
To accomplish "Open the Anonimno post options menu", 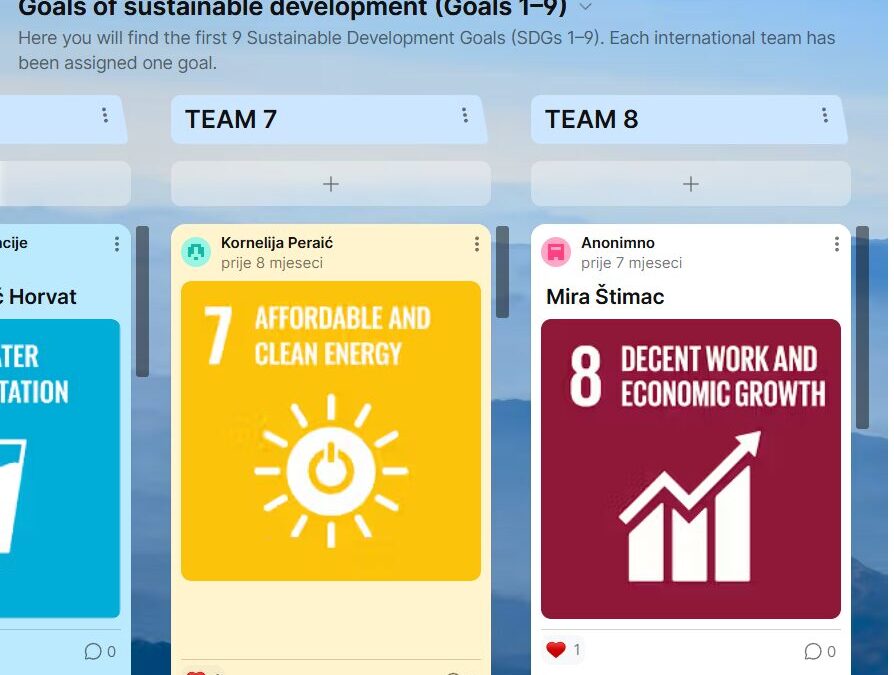I will point(836,245).
